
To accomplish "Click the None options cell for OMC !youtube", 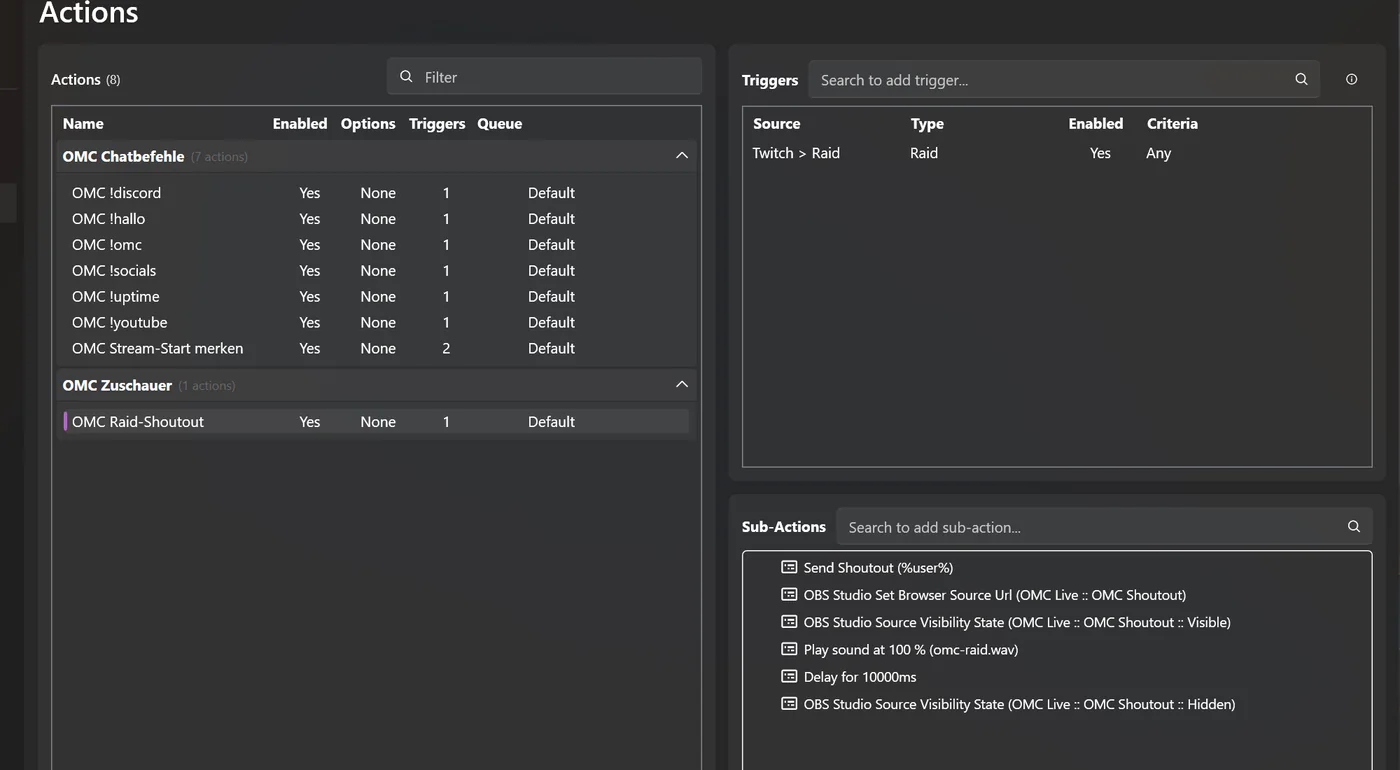I will (378, 323).
